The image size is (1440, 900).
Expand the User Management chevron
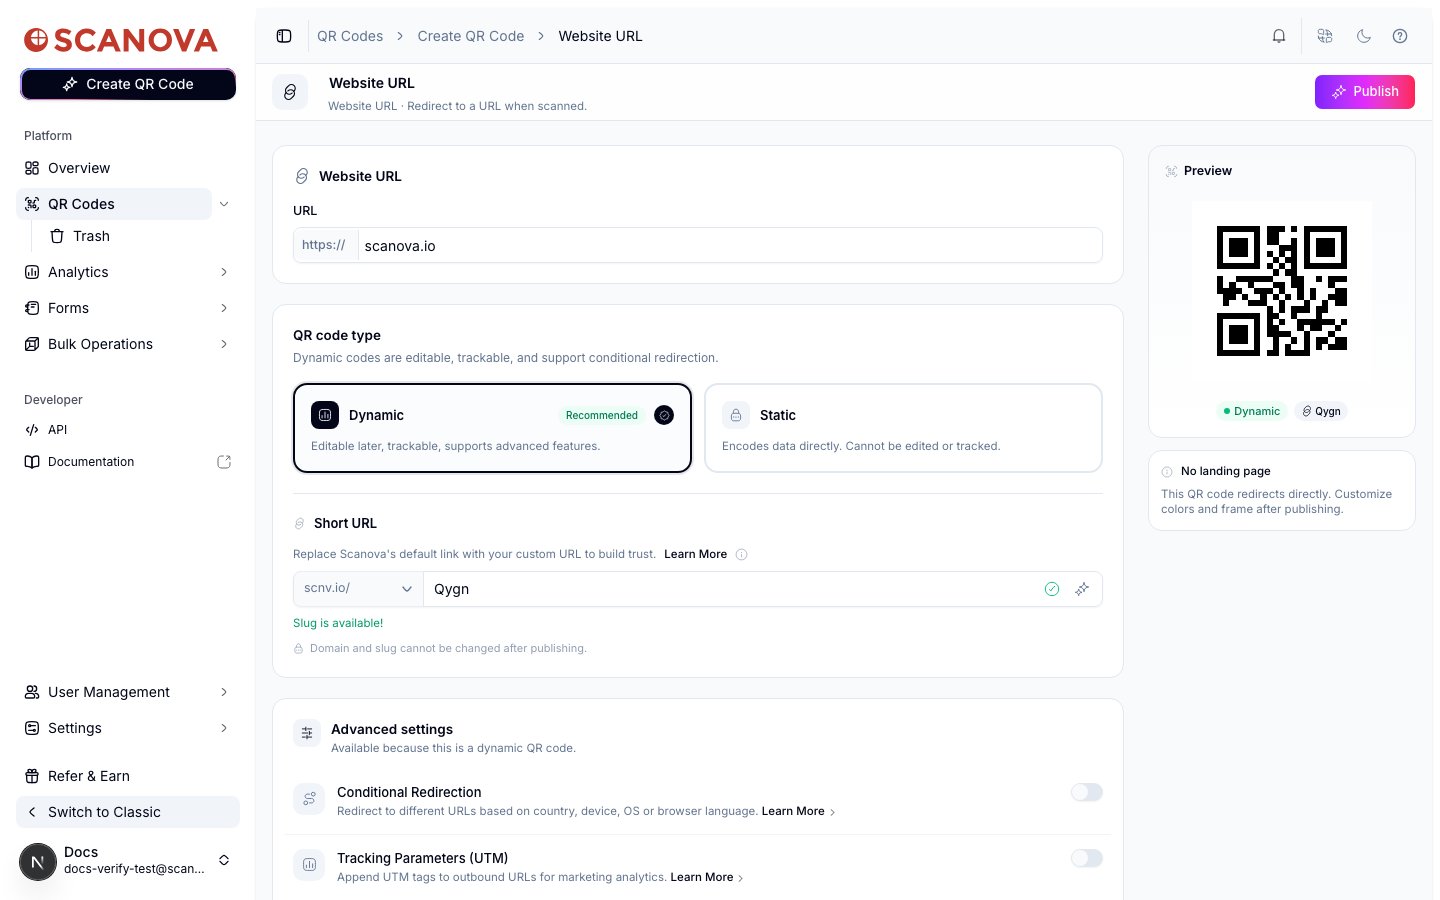(224, 692)
